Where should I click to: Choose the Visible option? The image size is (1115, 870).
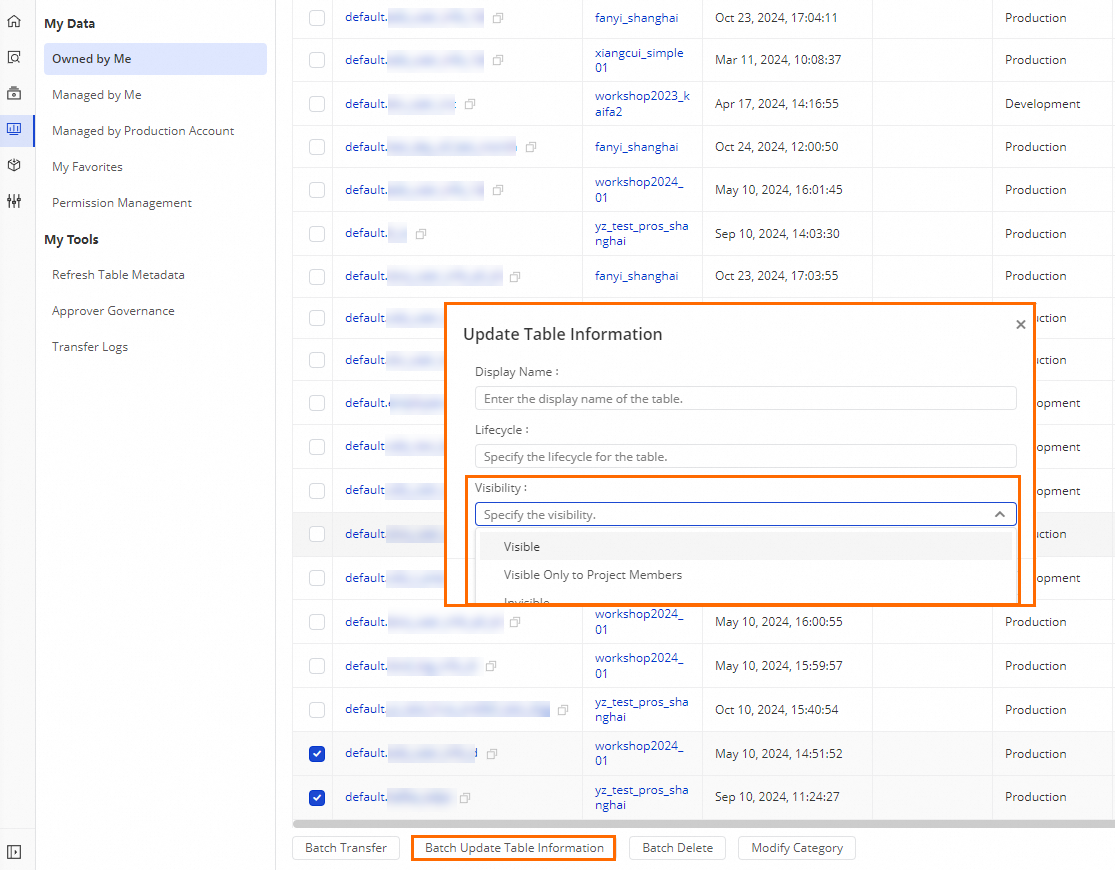tap(745, 546)
